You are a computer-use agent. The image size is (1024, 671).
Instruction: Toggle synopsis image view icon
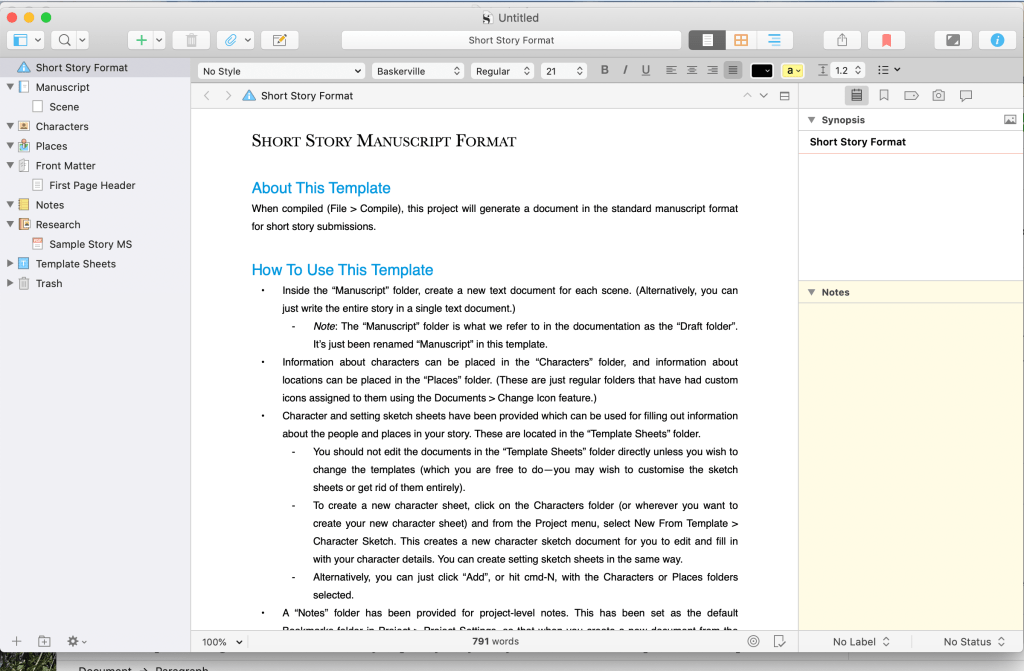(1010, 120)
